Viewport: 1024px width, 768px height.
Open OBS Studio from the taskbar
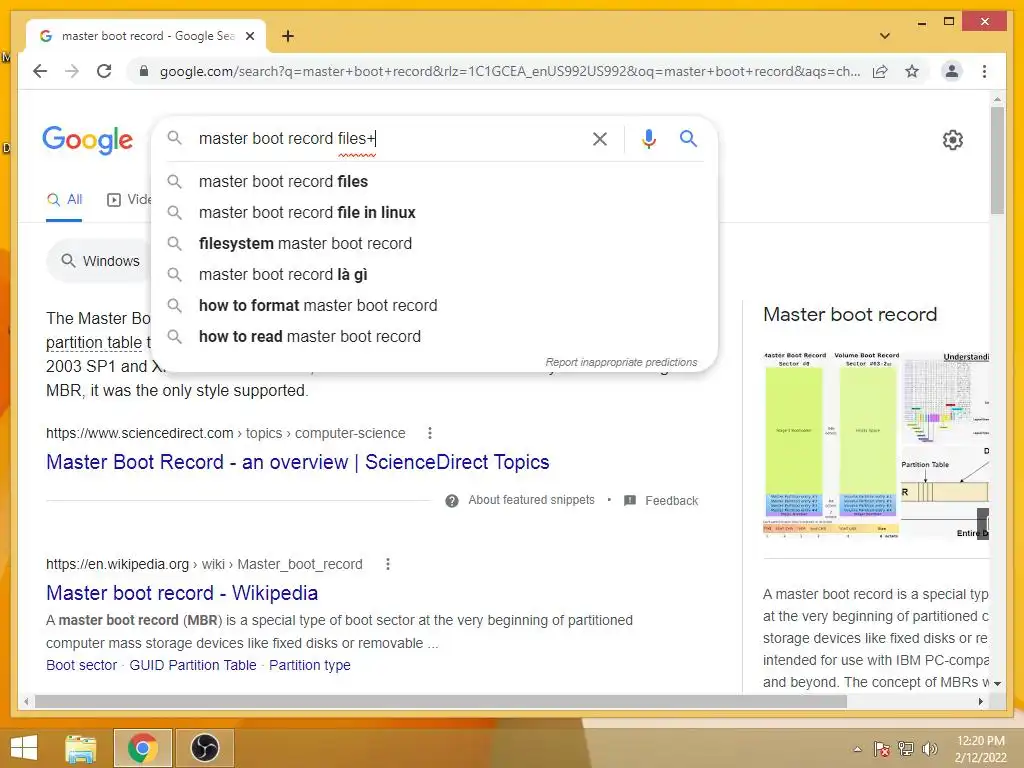tap(204, 748)
